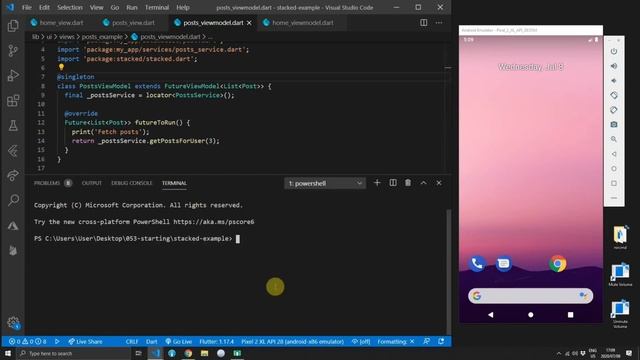Click Windows Start button
Screen dimensions: 640x360
[x=7, y=353]
